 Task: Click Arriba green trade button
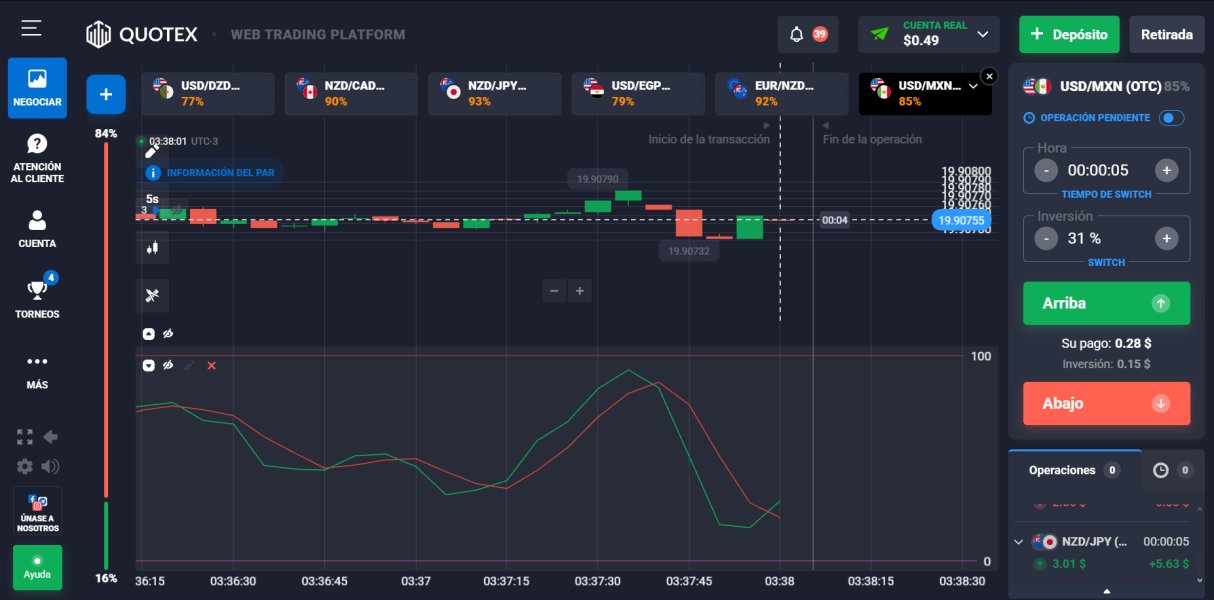pyautogui.click(x=1106, y=303)
